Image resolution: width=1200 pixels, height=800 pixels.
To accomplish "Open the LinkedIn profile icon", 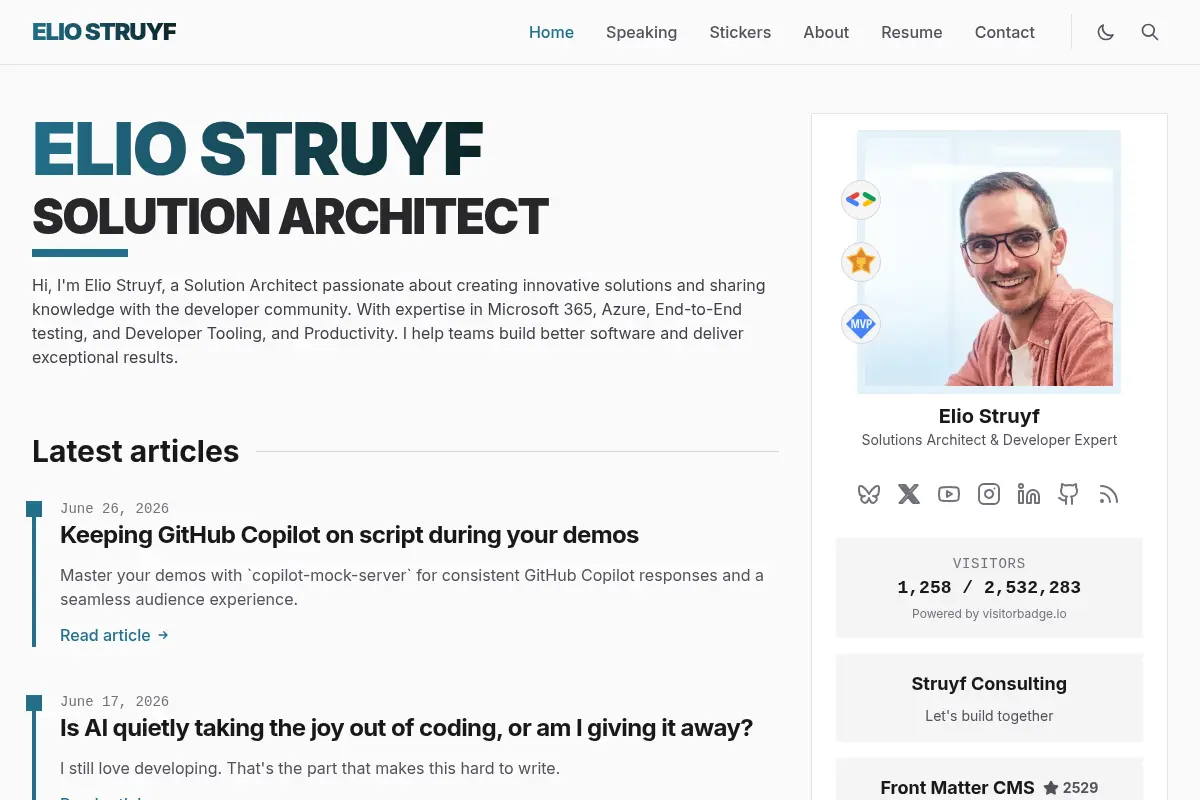I will 1029,494.
